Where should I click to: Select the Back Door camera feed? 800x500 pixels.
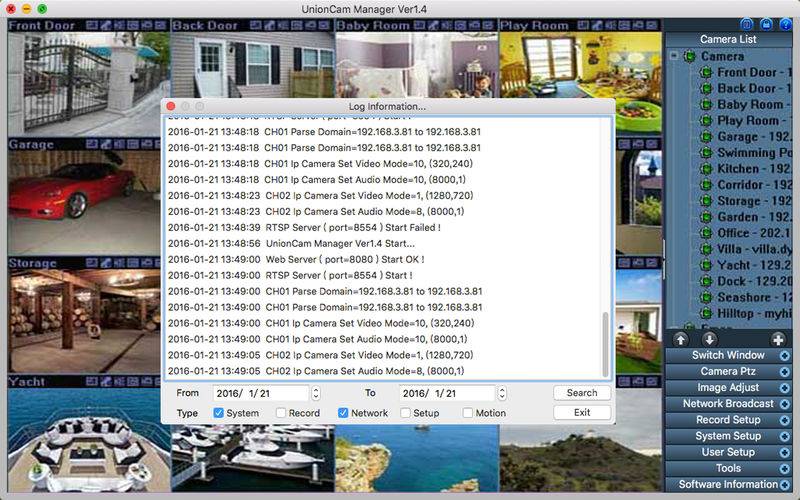point(252,65)
